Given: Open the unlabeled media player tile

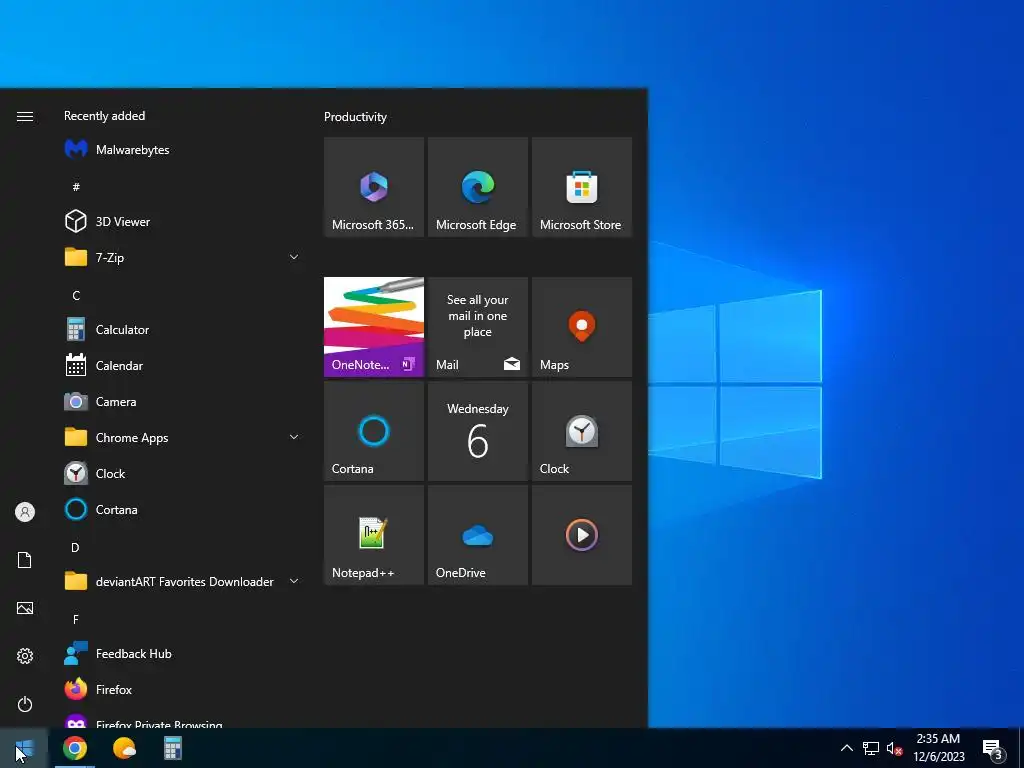Looking at the screenshot, I should (x=581, y=535).
